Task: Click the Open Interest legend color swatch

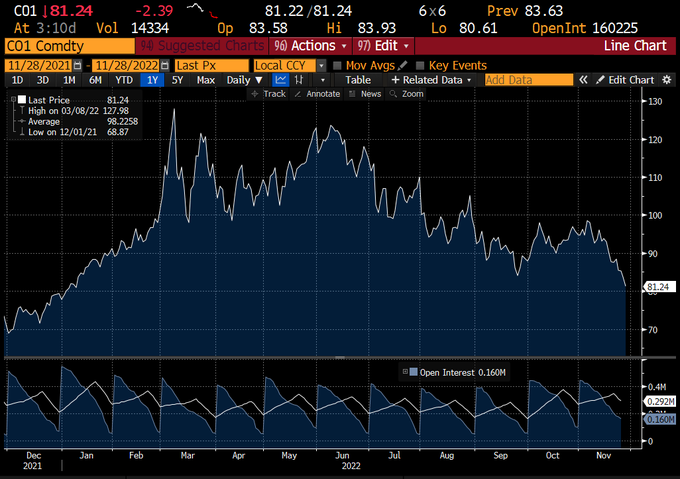Action: point(413,372)
